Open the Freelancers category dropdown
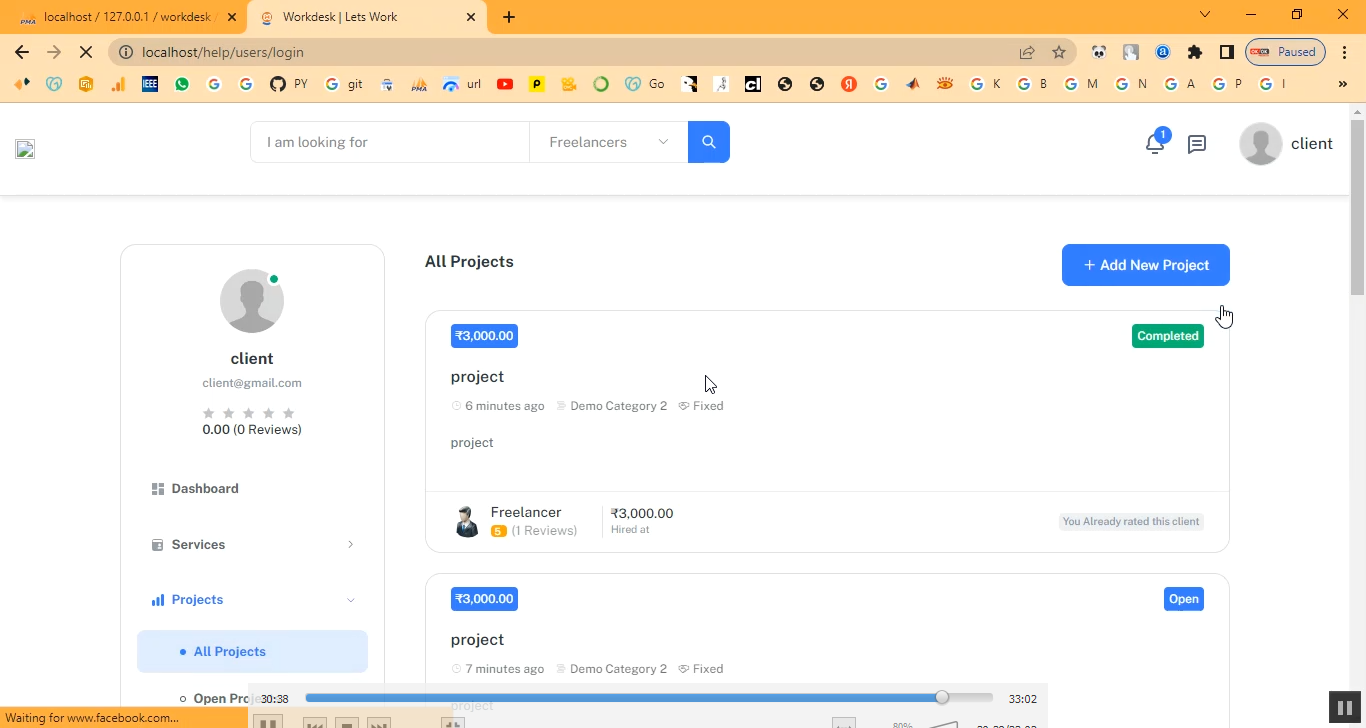 coord(608,142)
